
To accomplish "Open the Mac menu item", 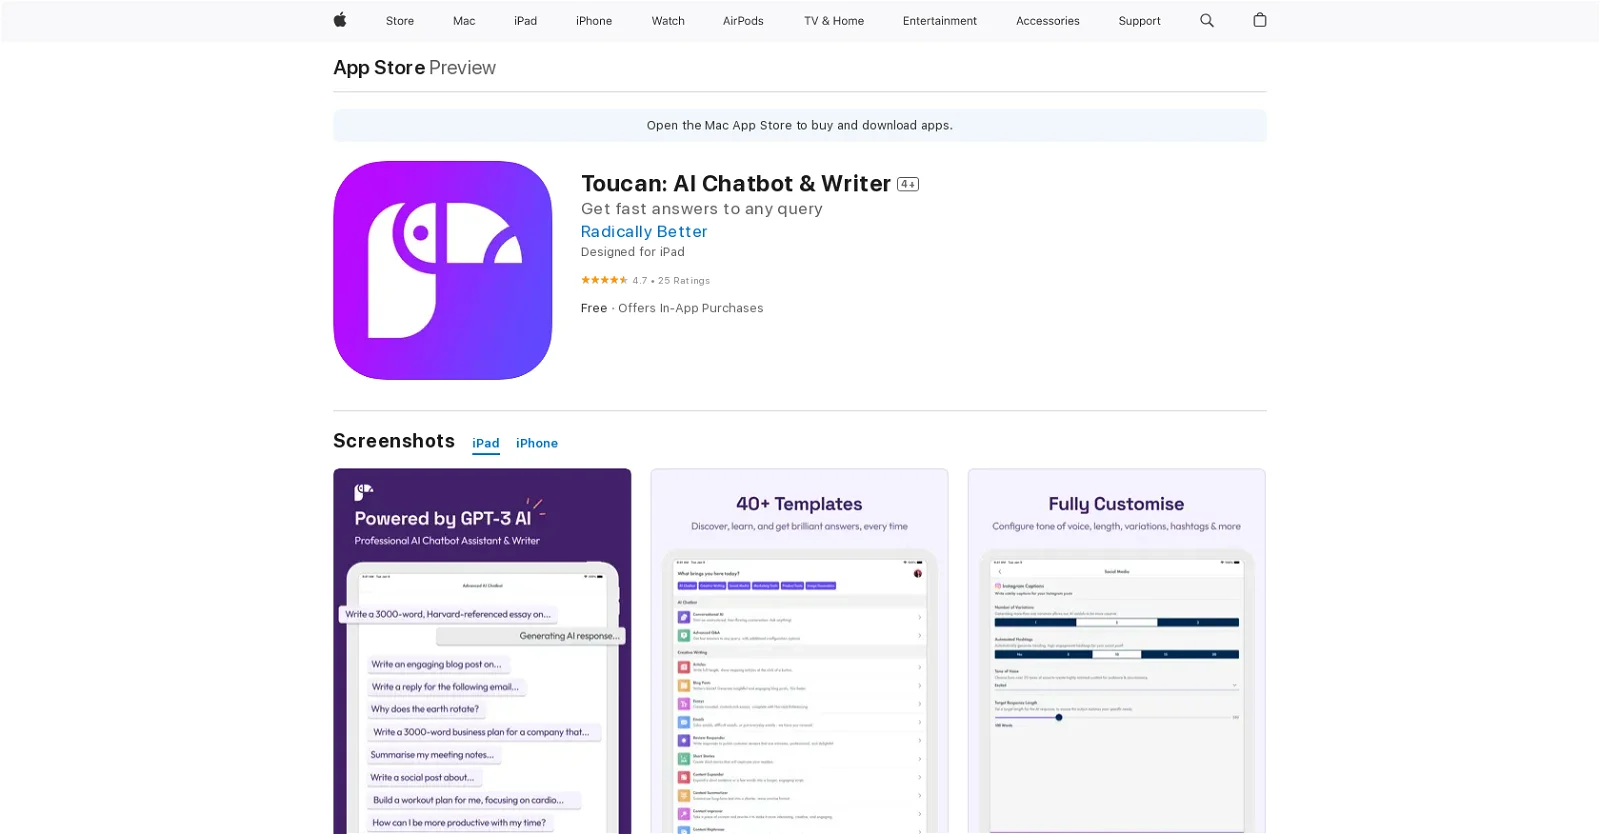I will 464,21.
